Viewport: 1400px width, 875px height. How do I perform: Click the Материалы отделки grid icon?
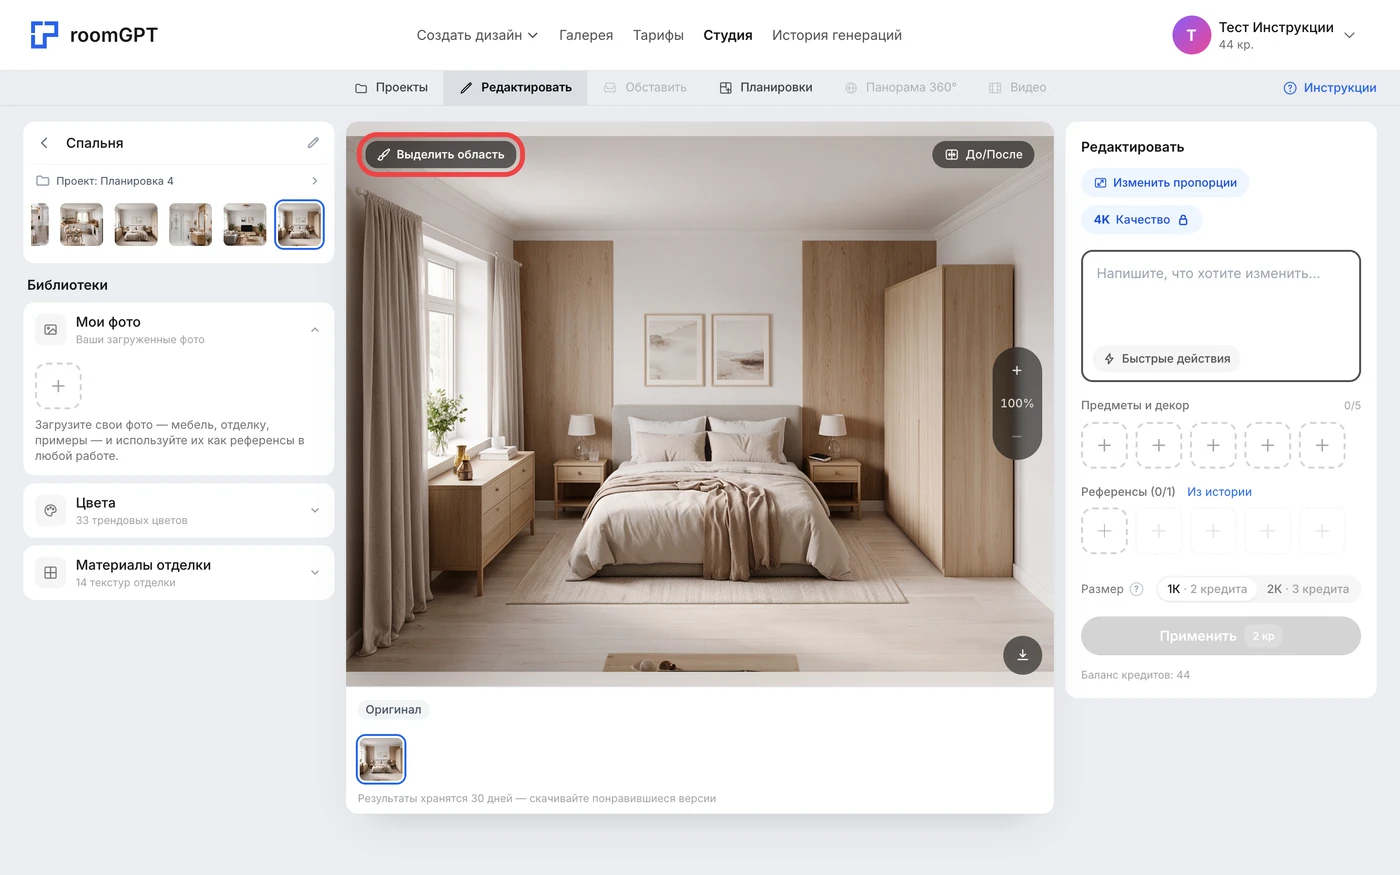click(51, 573)
